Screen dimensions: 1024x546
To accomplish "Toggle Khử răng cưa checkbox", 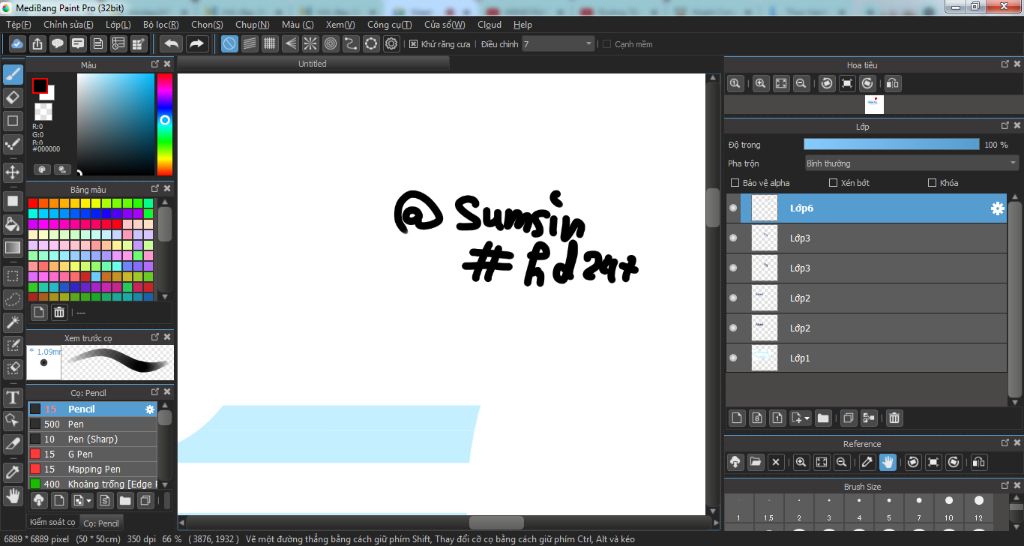I will (x=413, y=44).
